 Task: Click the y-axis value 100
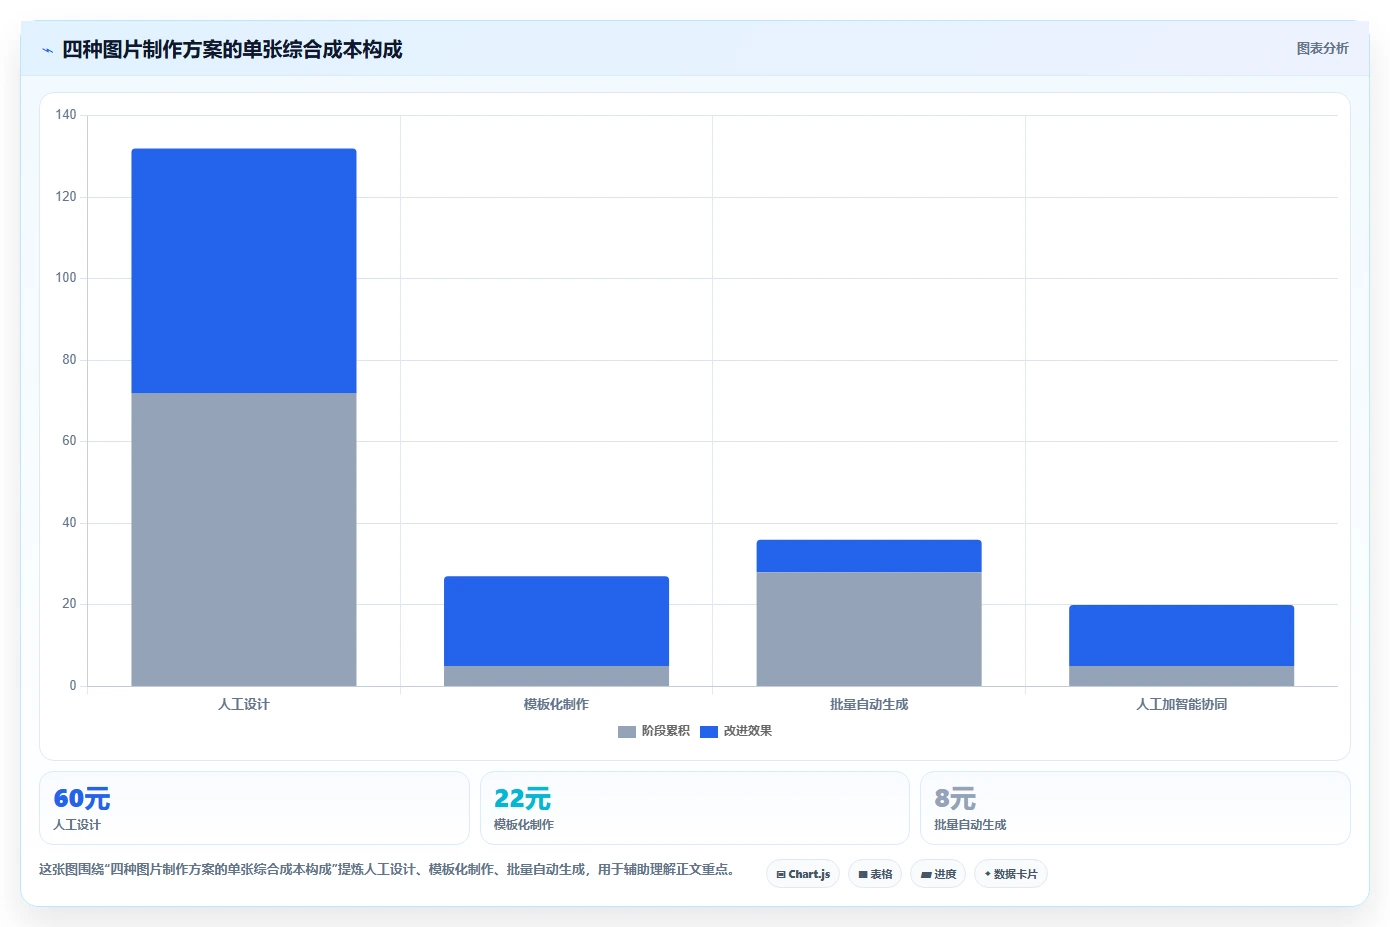point(66,278)
